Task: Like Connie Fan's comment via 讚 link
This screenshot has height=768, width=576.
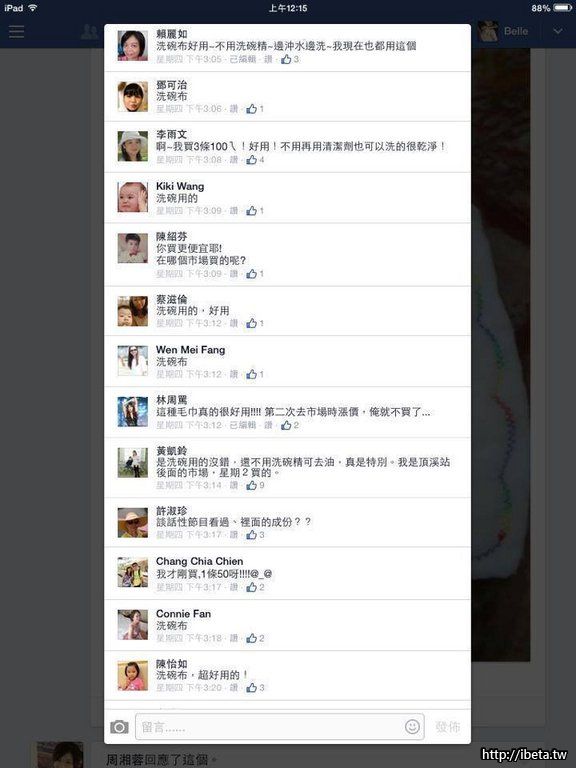Action: pyautogui.click(x=234, y=638)
